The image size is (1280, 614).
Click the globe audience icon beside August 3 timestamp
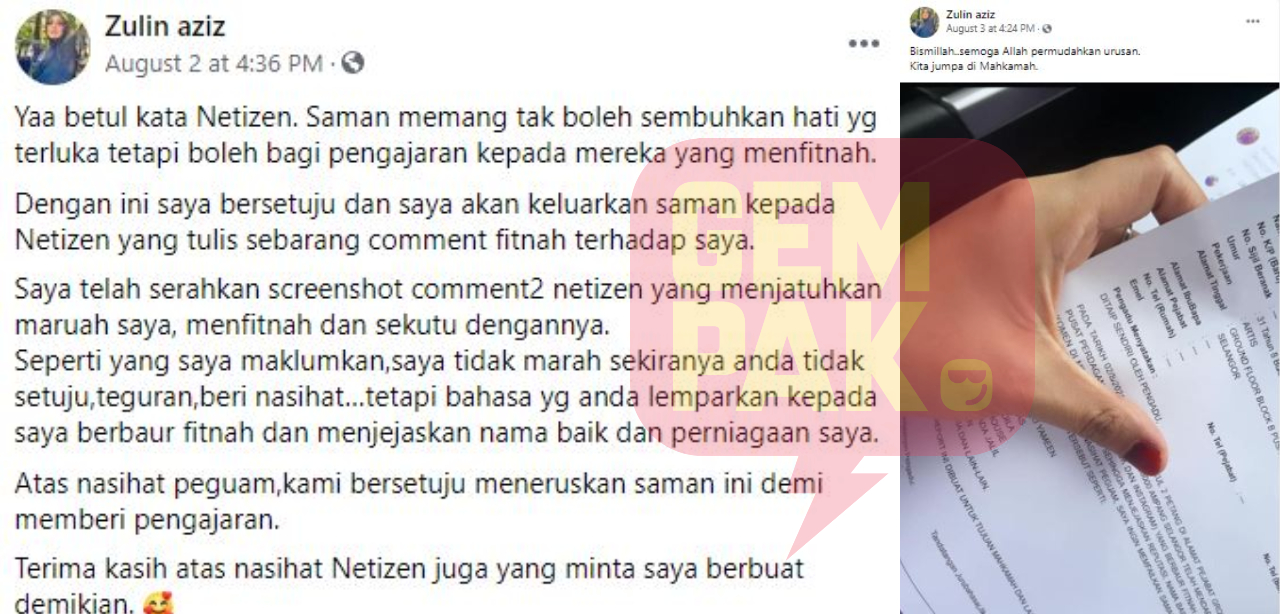[1047, 29]
